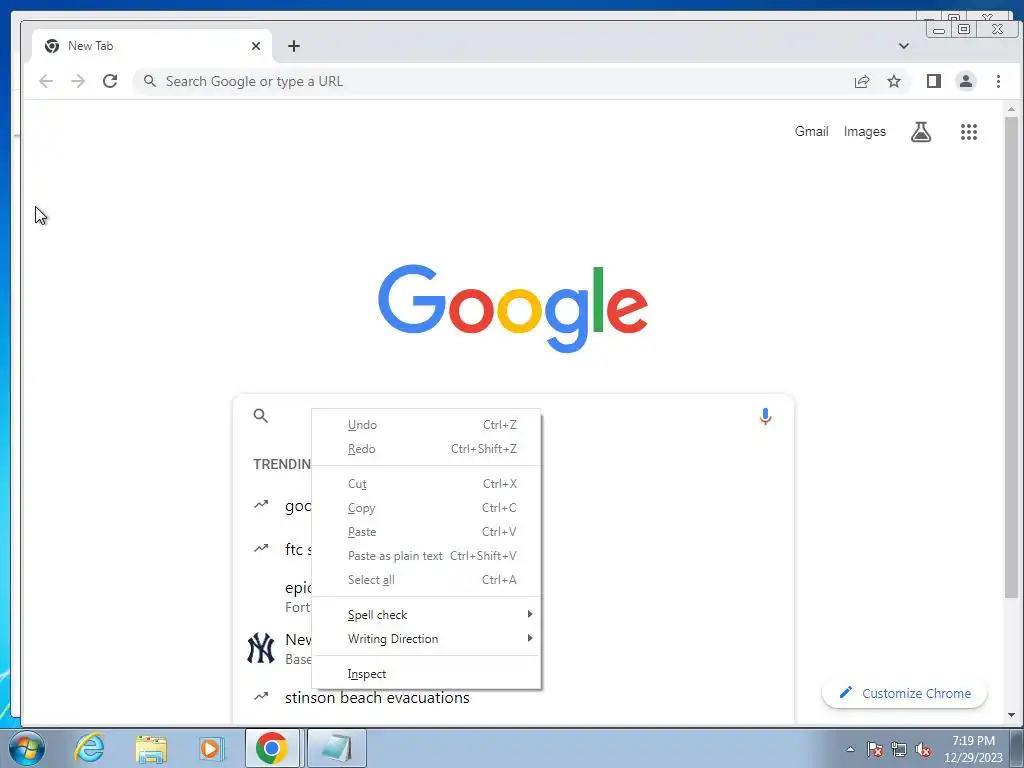Open Gmail link
The width and height of the screenshot is (1024, 768).
point(811,131)
